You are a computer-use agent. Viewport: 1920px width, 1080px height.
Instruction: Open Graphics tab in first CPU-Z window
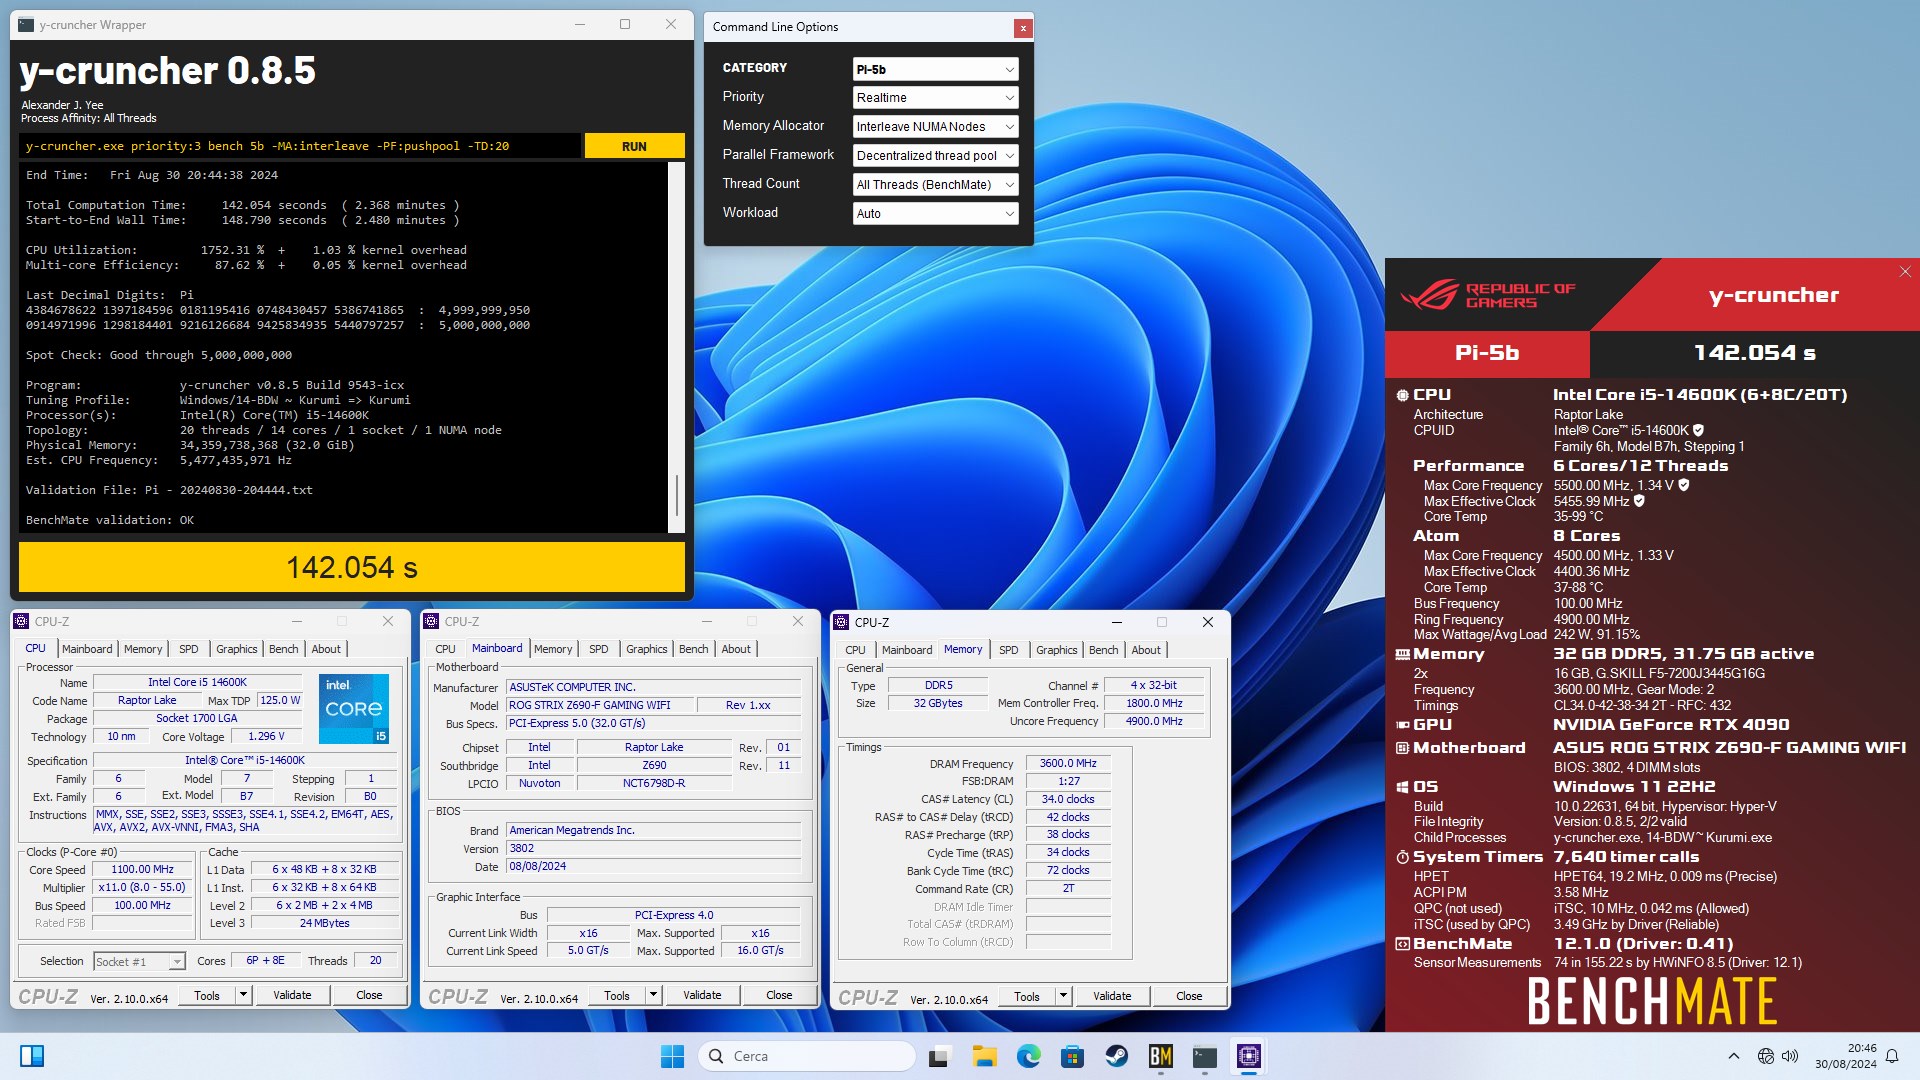(237, 649)
